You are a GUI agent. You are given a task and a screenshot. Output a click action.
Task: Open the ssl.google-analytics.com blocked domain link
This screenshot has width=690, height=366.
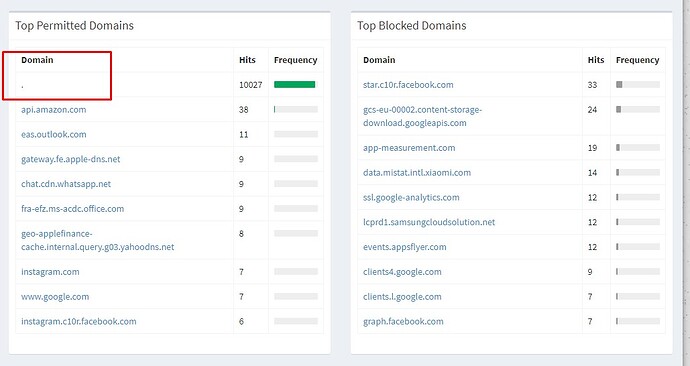tap(411, 198)
